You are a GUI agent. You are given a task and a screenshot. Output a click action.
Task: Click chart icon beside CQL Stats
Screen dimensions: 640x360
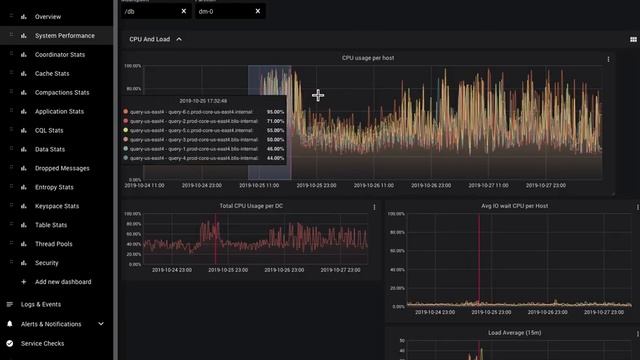(x=24, y=130)
